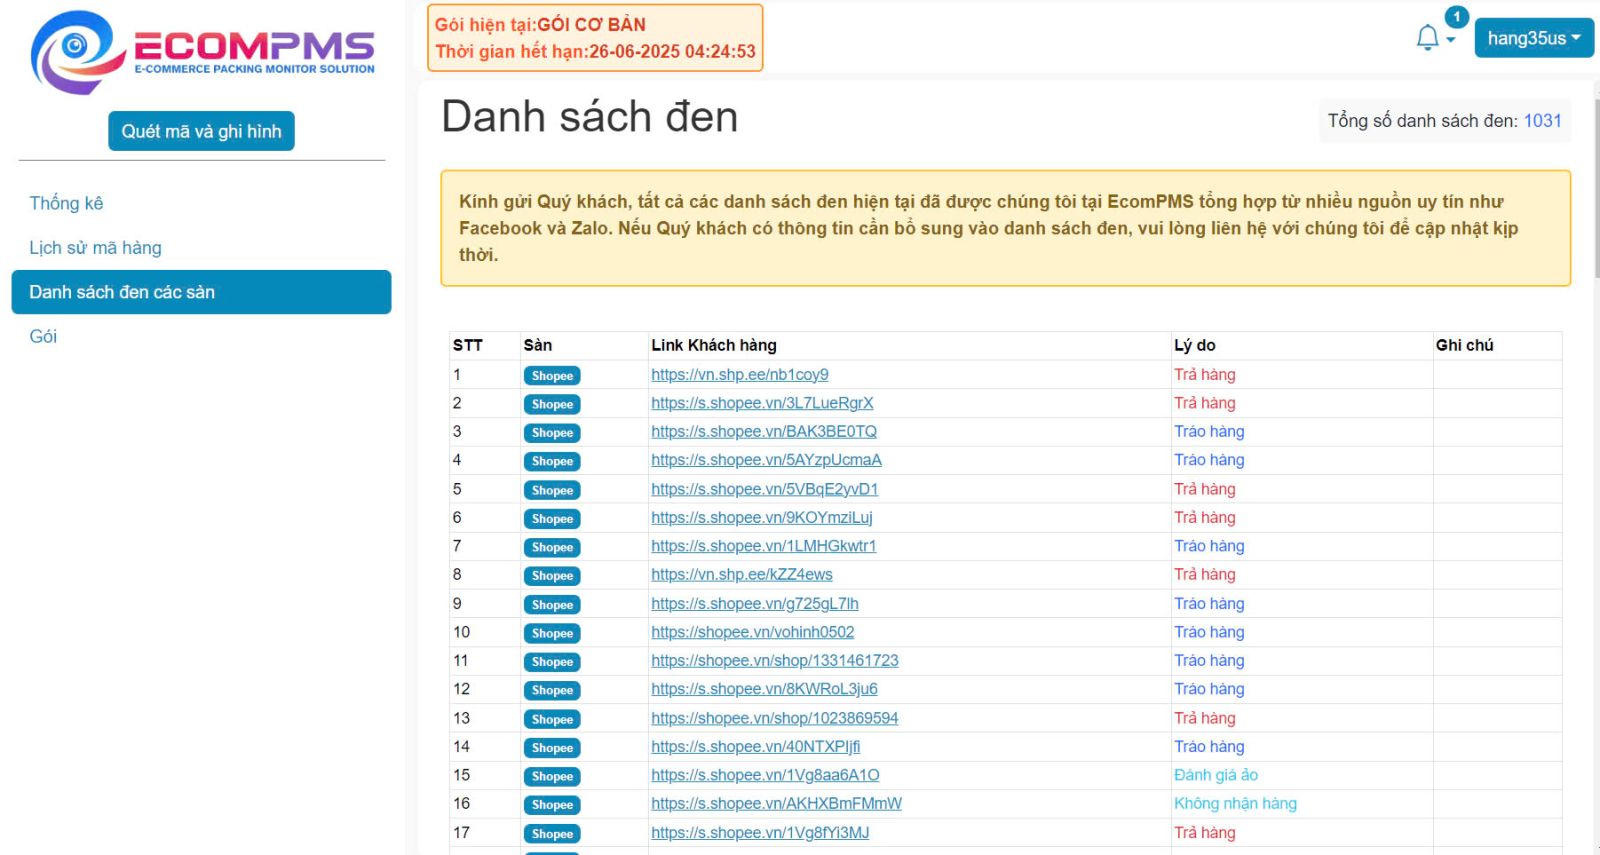Open link https://s.shopee.vn/BAK3BE0TQ

(764, 432)
